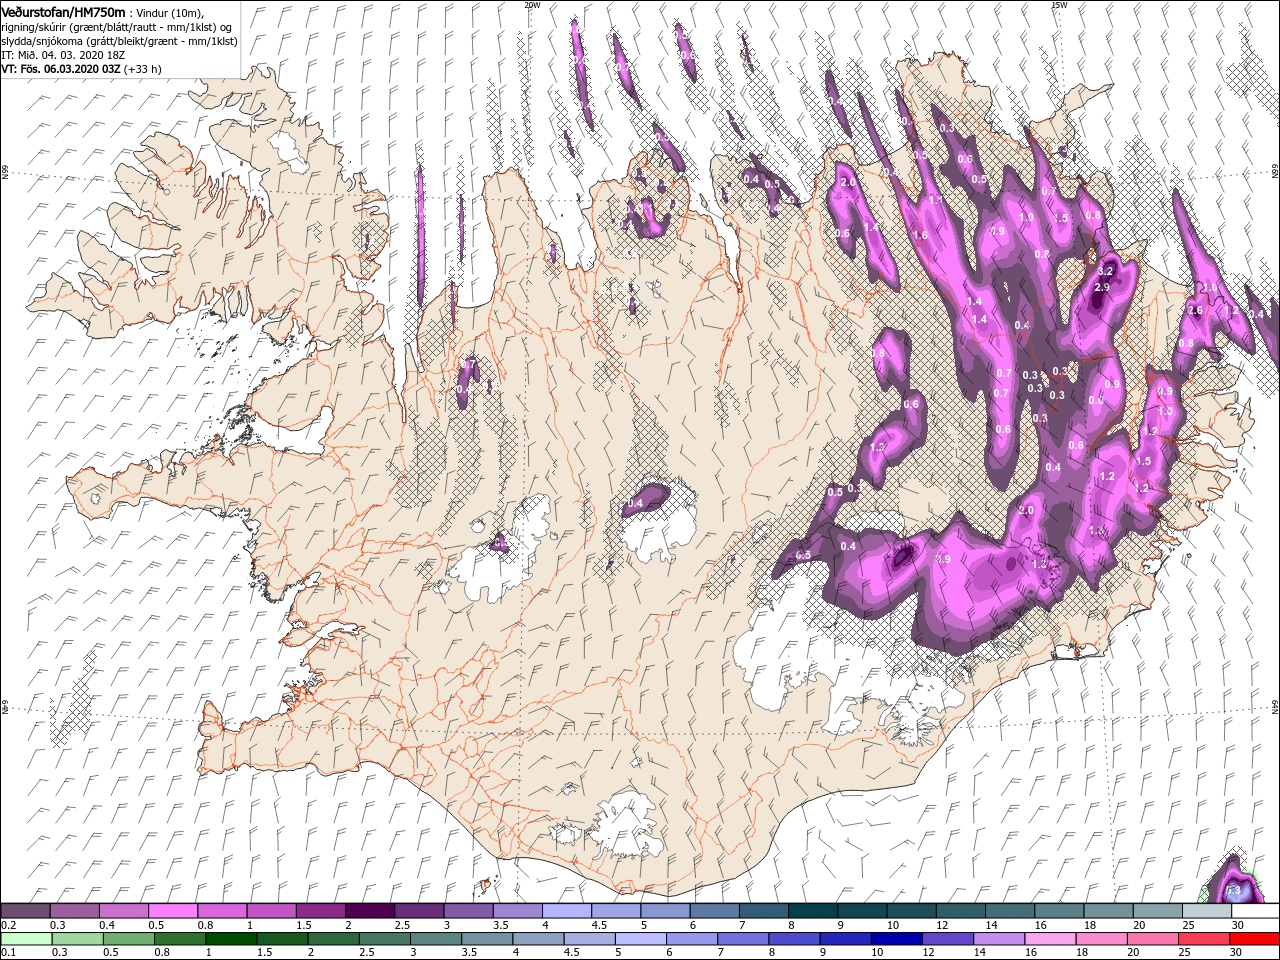Click the 2.6 value near the east coast
Image resolution: width=1280 pixels, height=960 pixels.
tap(1195, 310)
